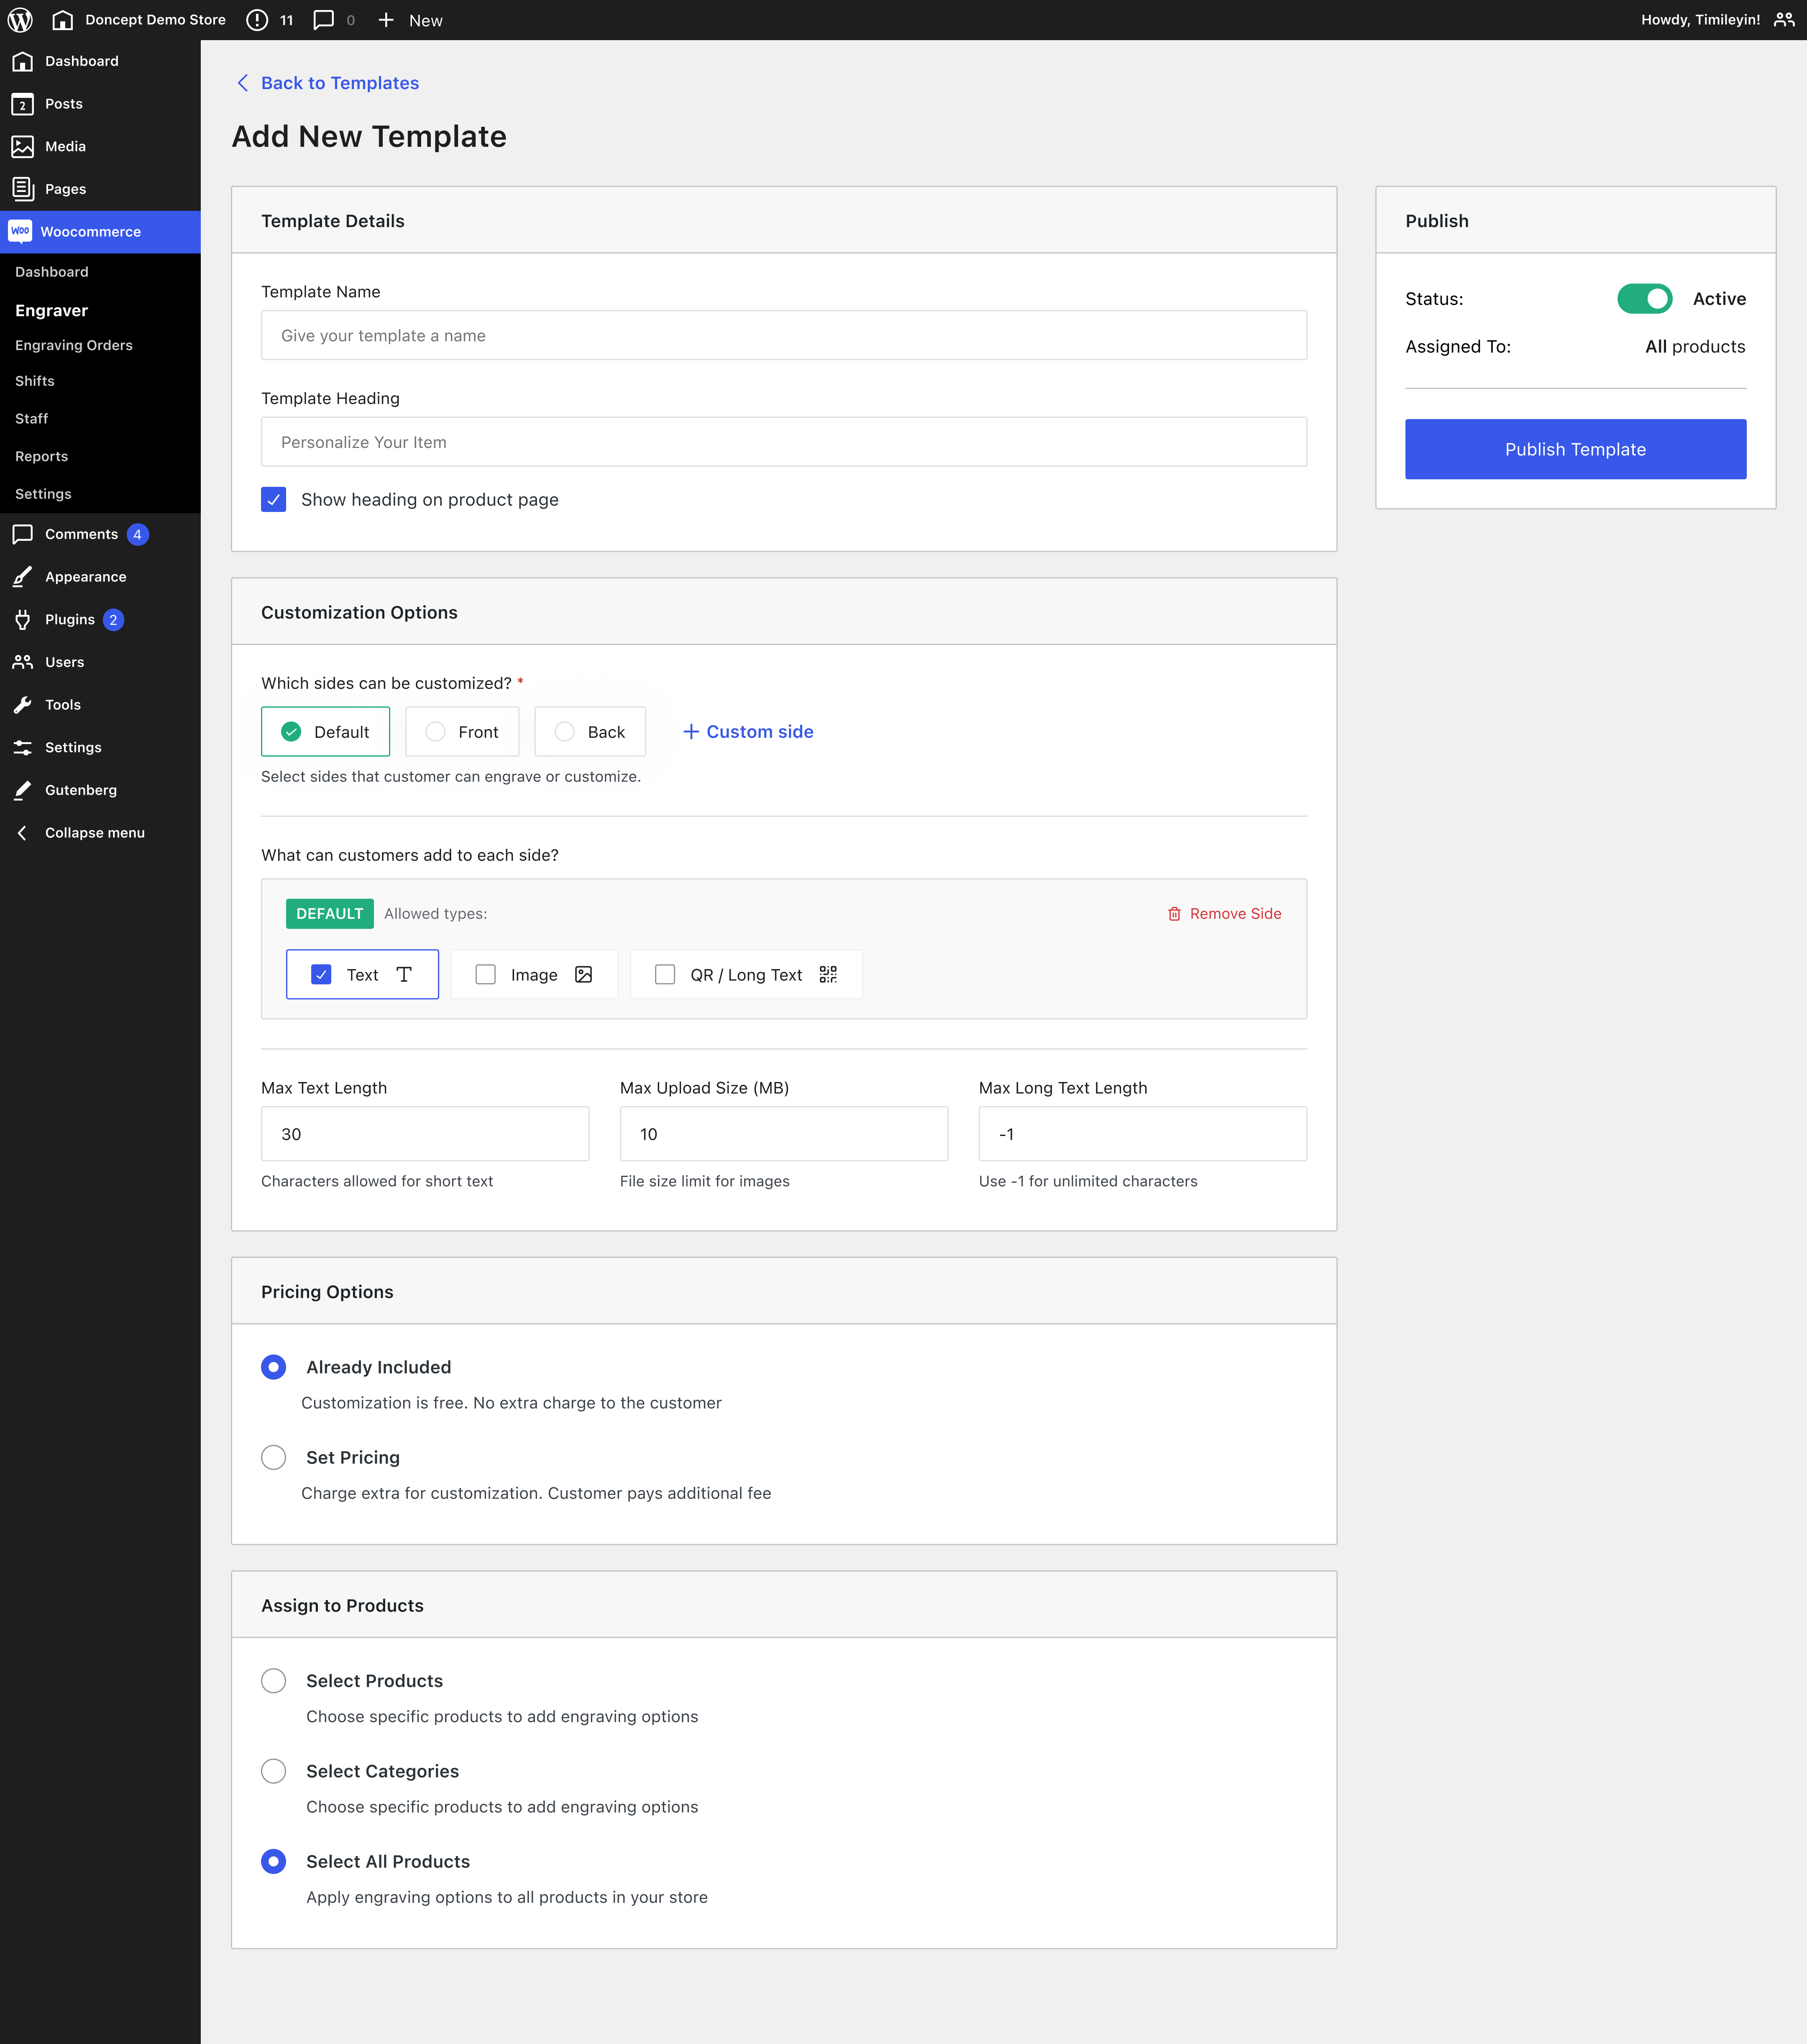This screenshot has width=1807, height=2044.
Task: Click the QR code icon
Action: point(828,974)
